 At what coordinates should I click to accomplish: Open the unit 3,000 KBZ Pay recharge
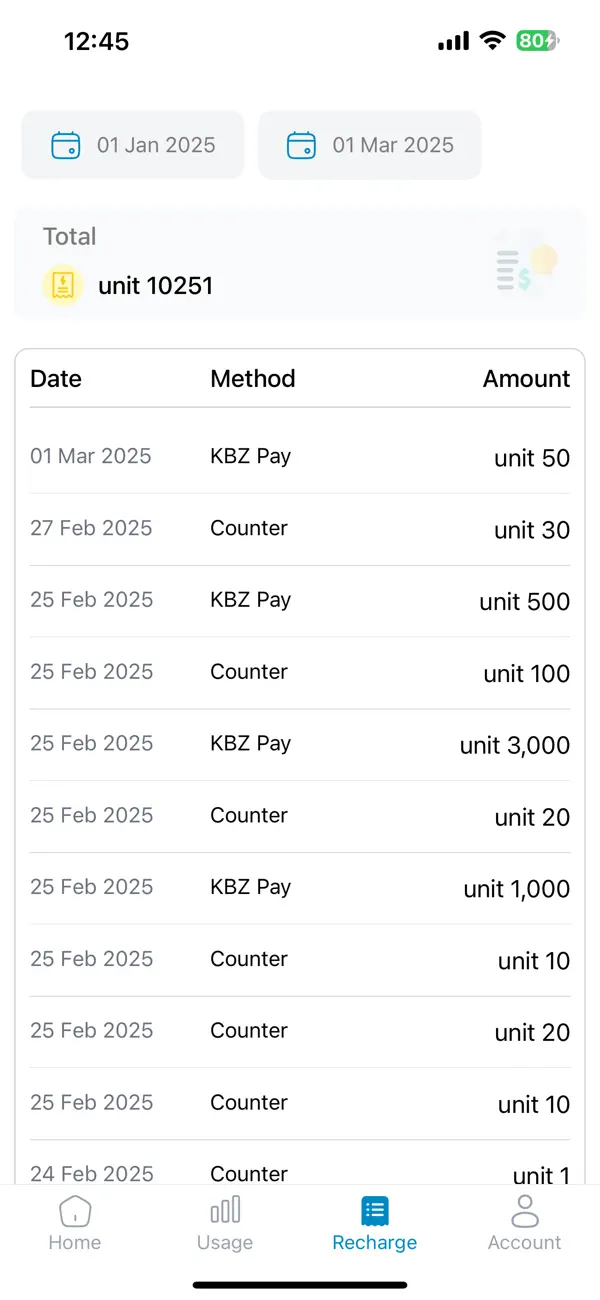tap(300, 744)
